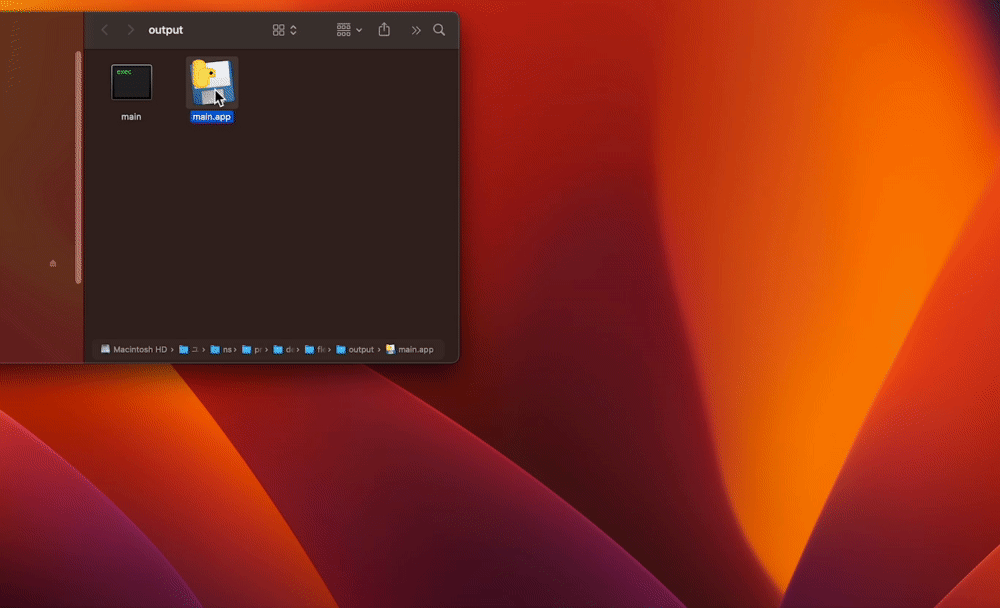
Task: Click the Share icon in the toolbar
Action: point(384,30)
